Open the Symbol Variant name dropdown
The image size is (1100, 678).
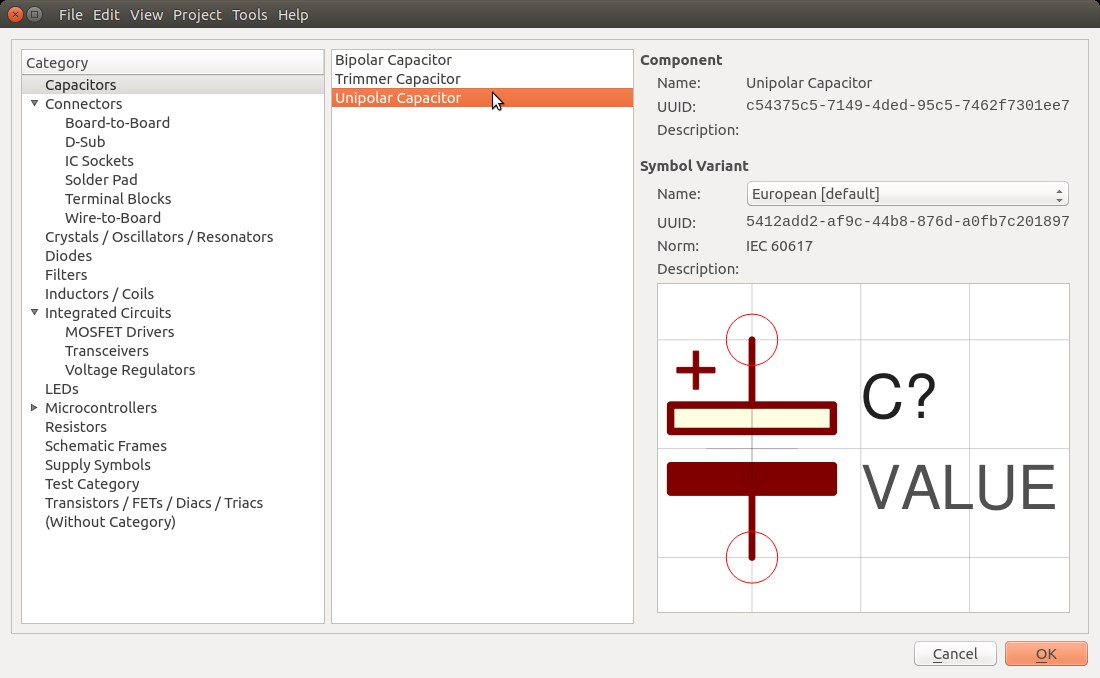pos(906,194)
